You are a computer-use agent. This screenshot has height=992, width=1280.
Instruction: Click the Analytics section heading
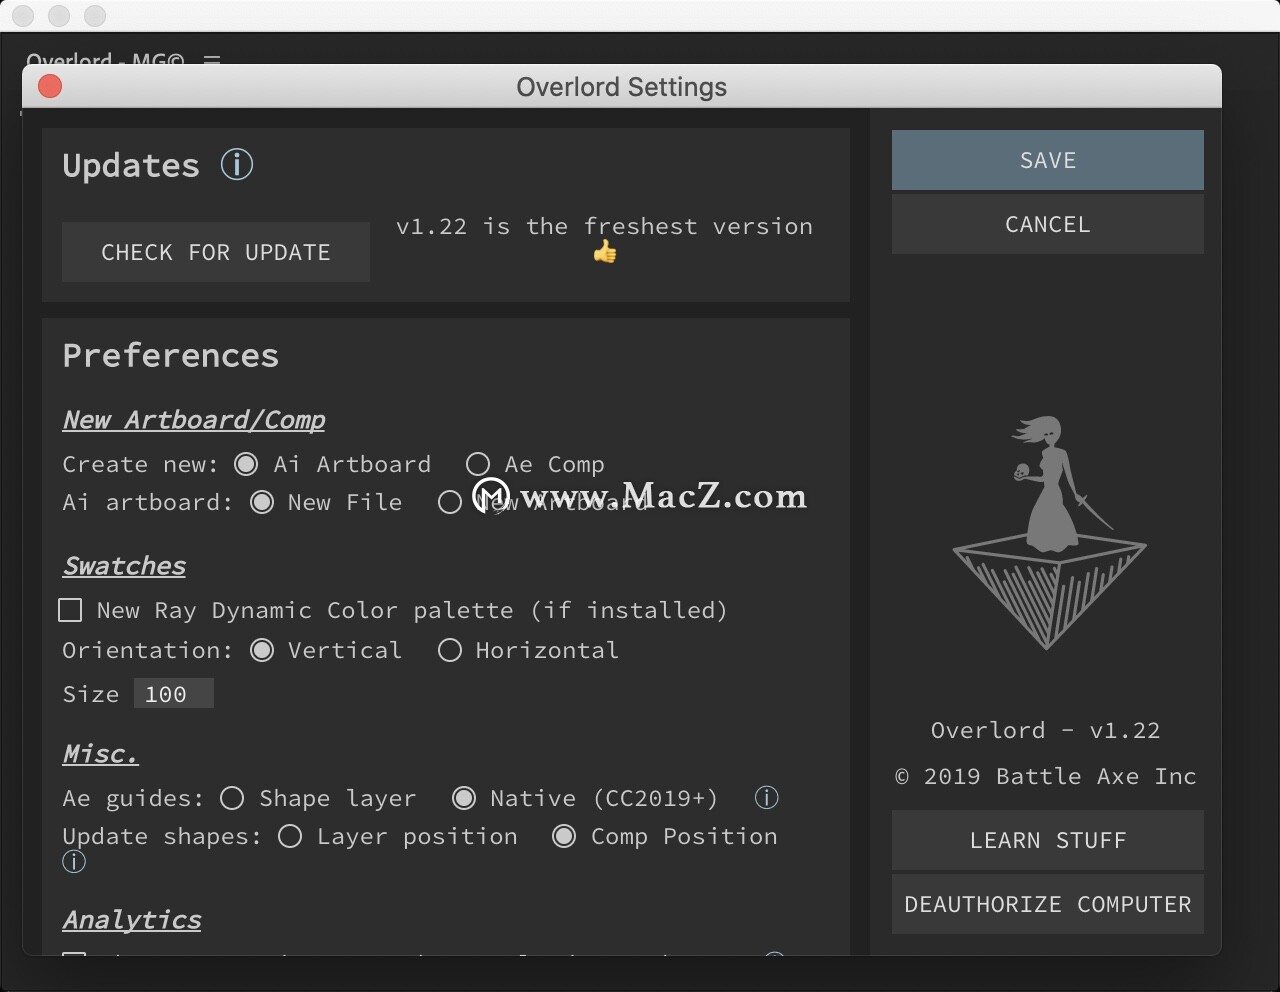(x=132, y=920)
